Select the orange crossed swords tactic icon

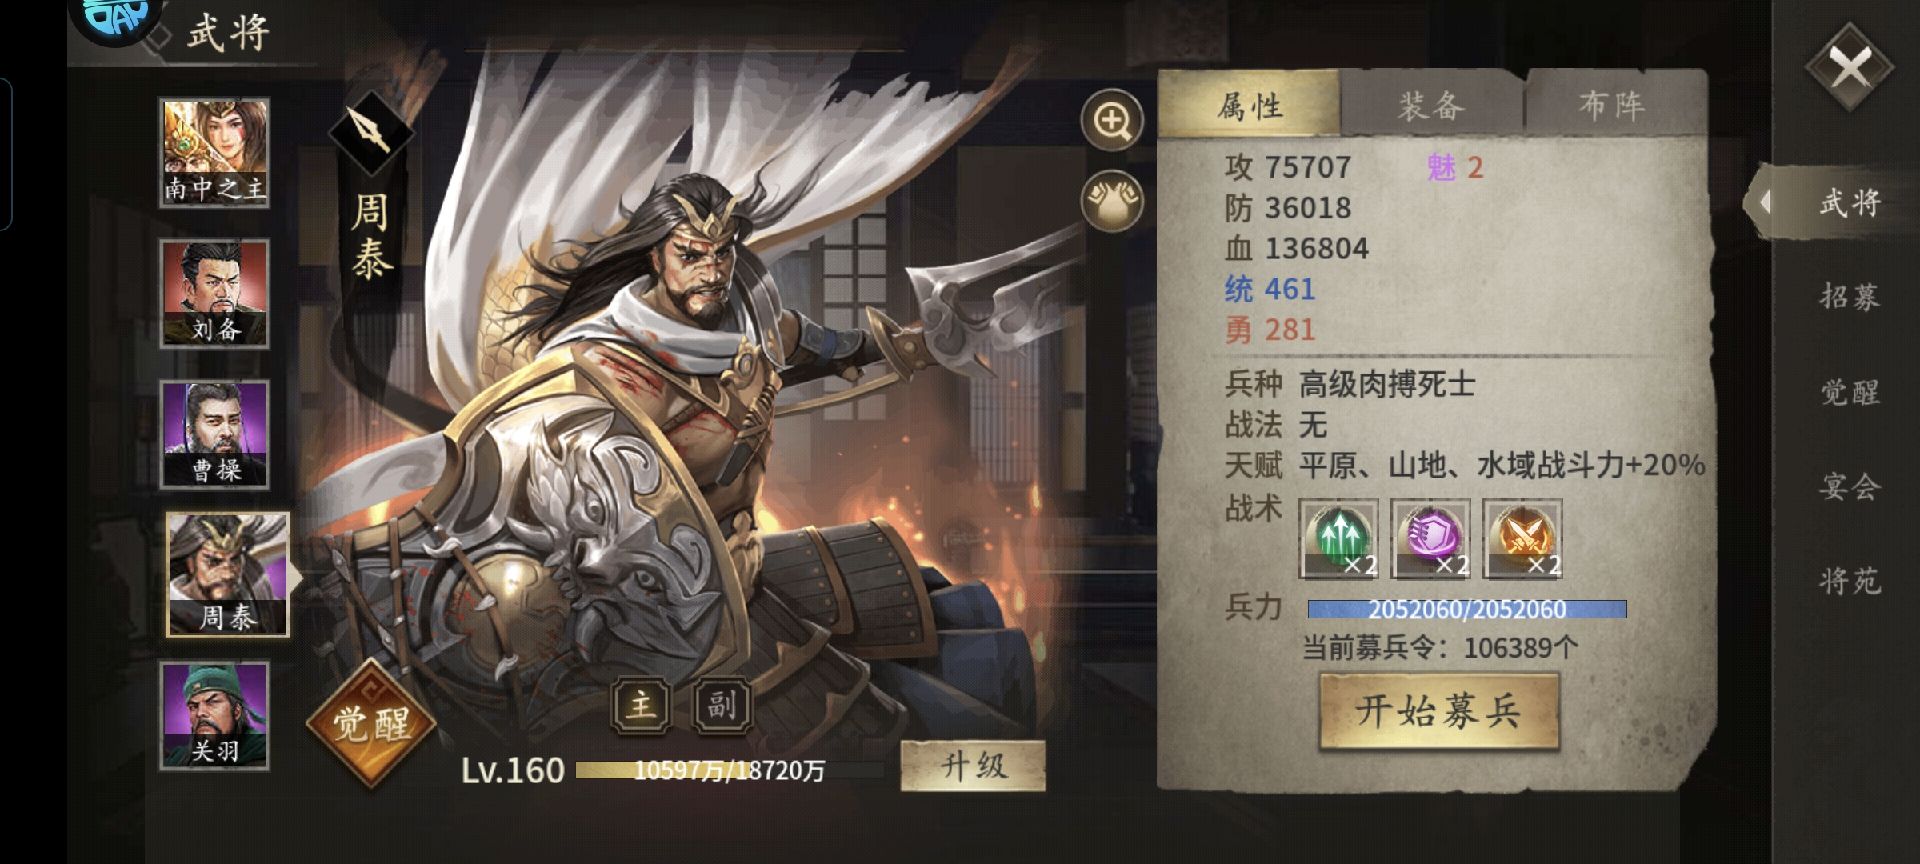(1522, 539)
